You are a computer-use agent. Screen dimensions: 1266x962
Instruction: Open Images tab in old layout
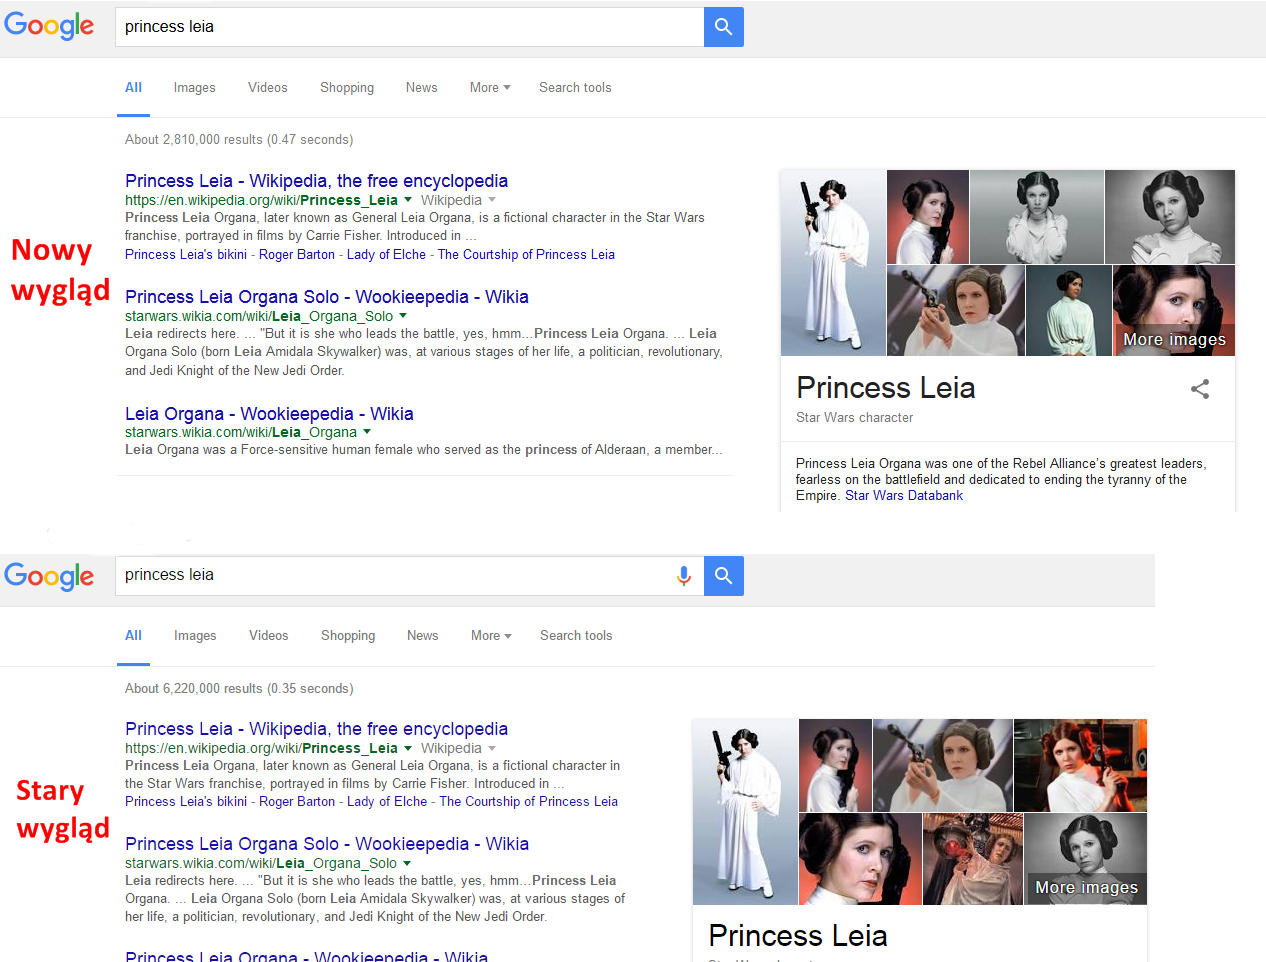pyautogui.click(x=195, y=636)
